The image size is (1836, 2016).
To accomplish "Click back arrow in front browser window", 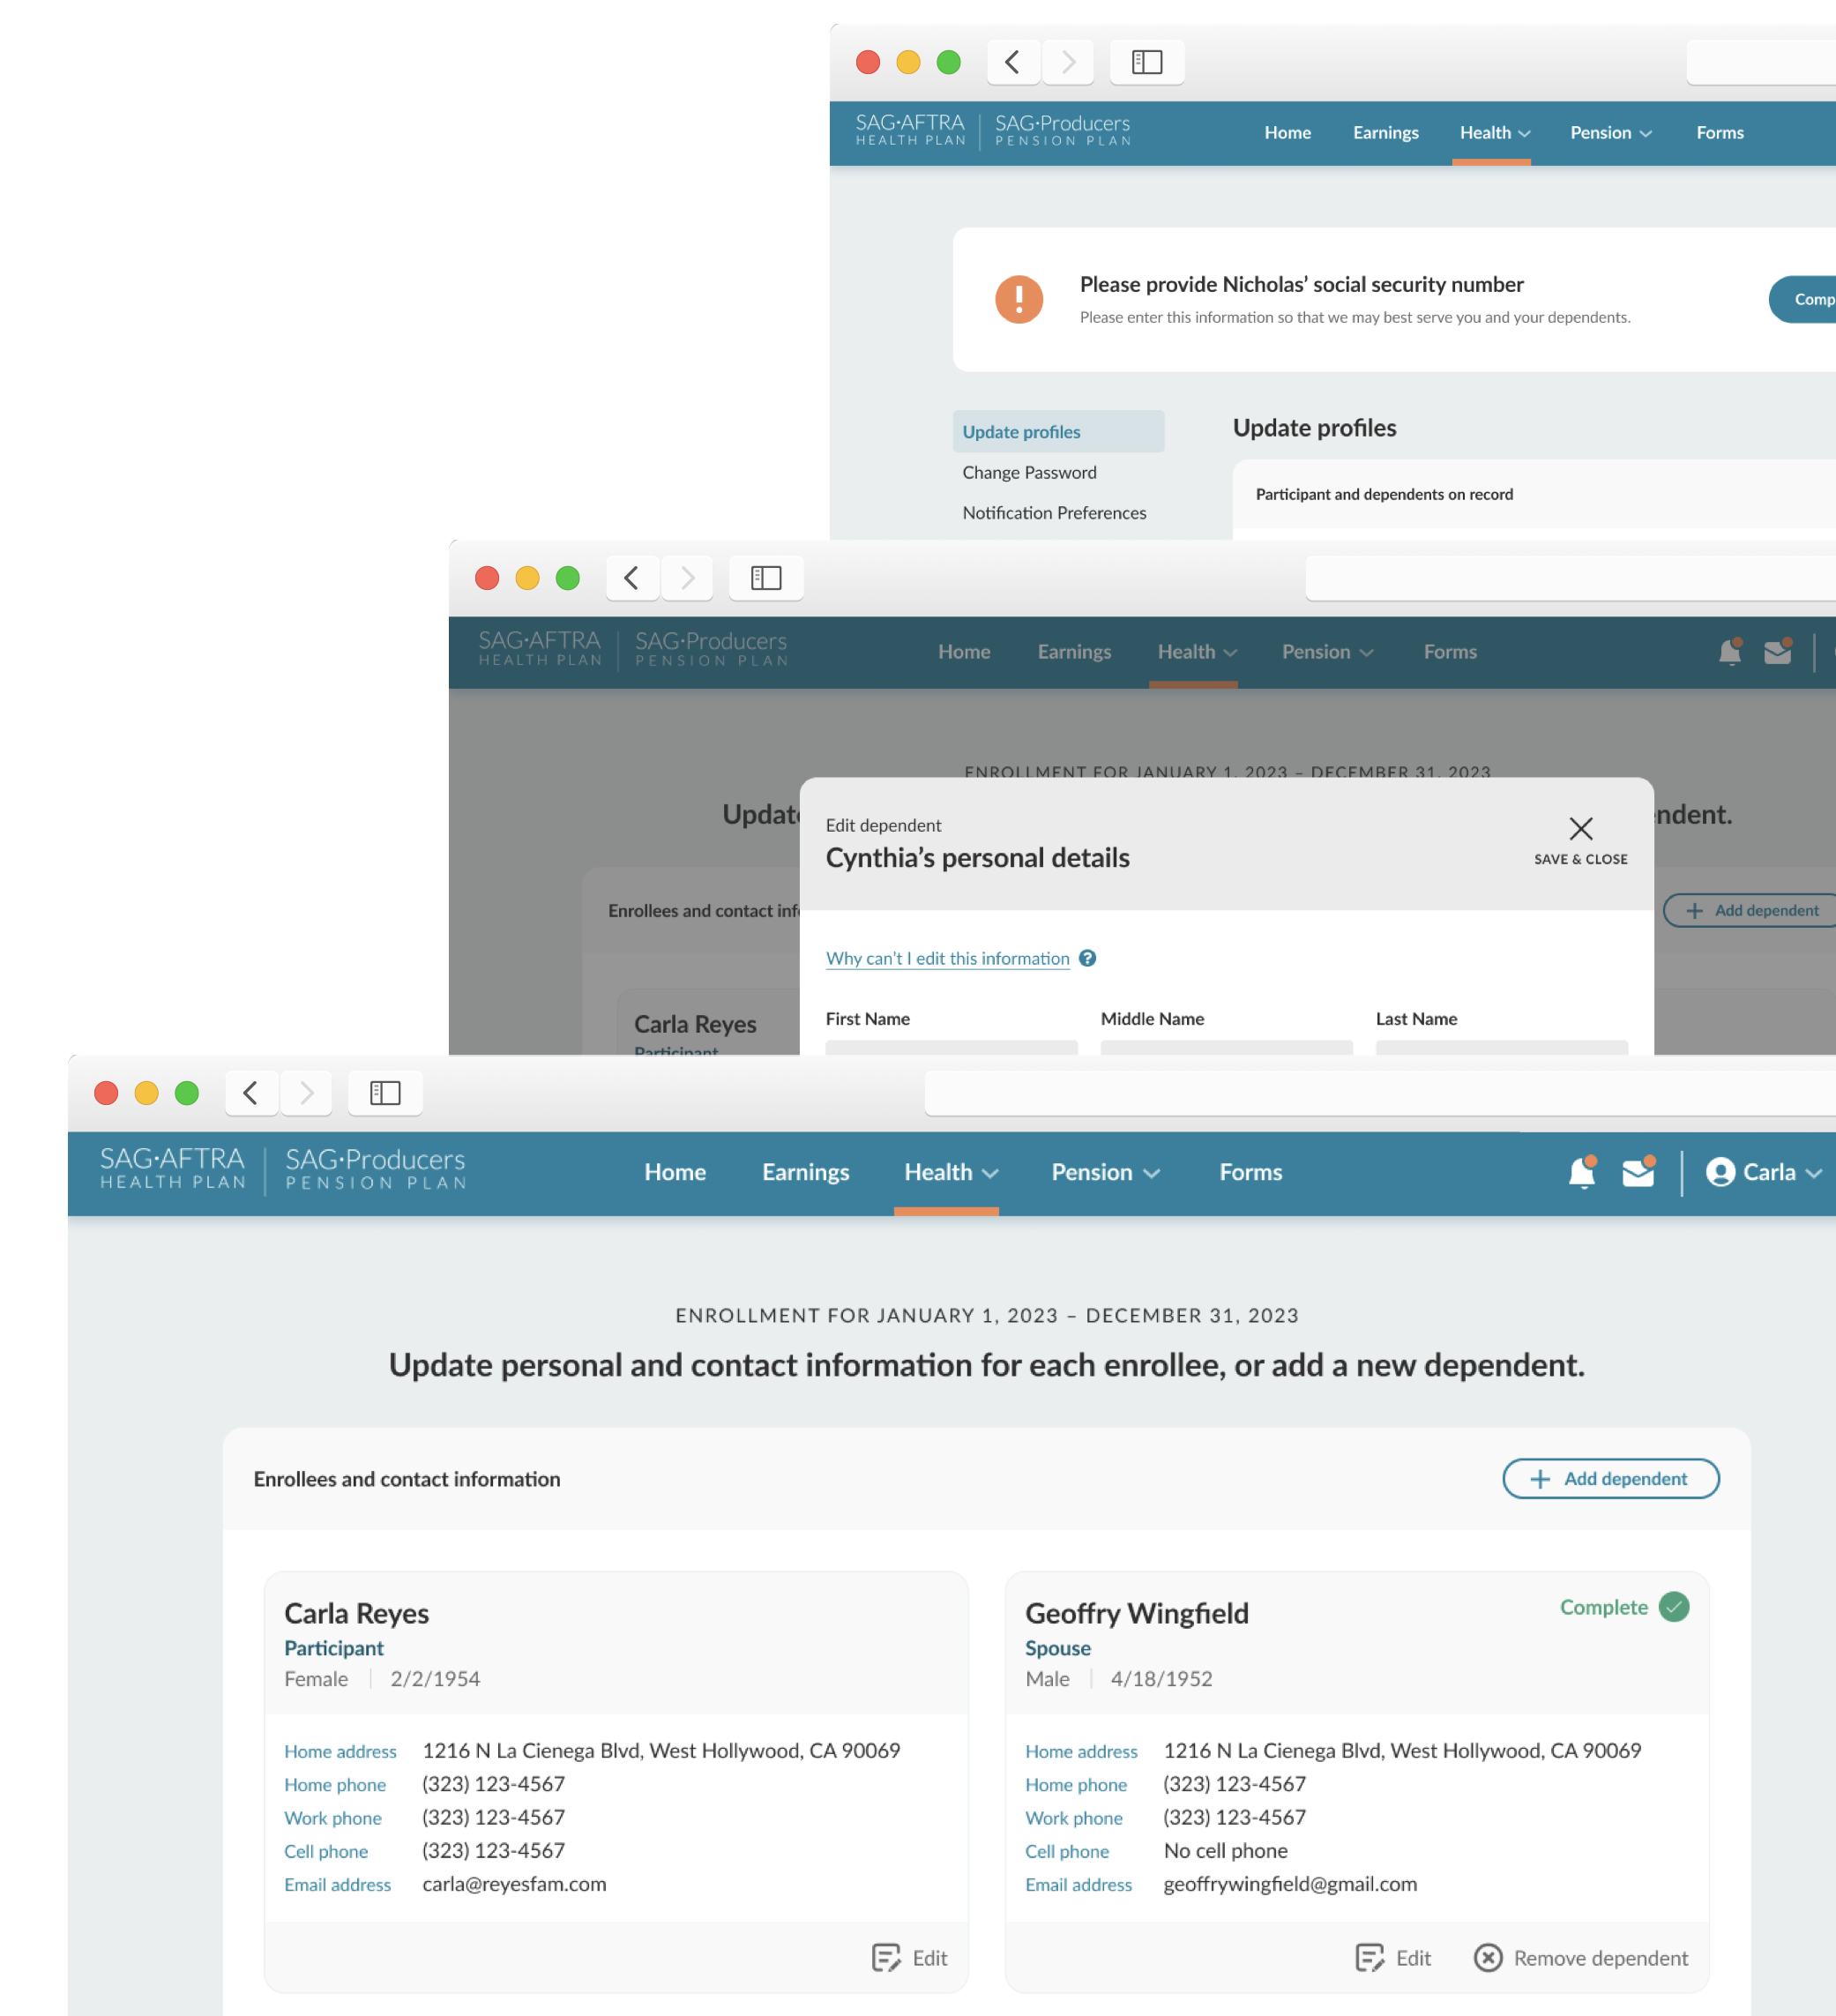I will 251,1093.
